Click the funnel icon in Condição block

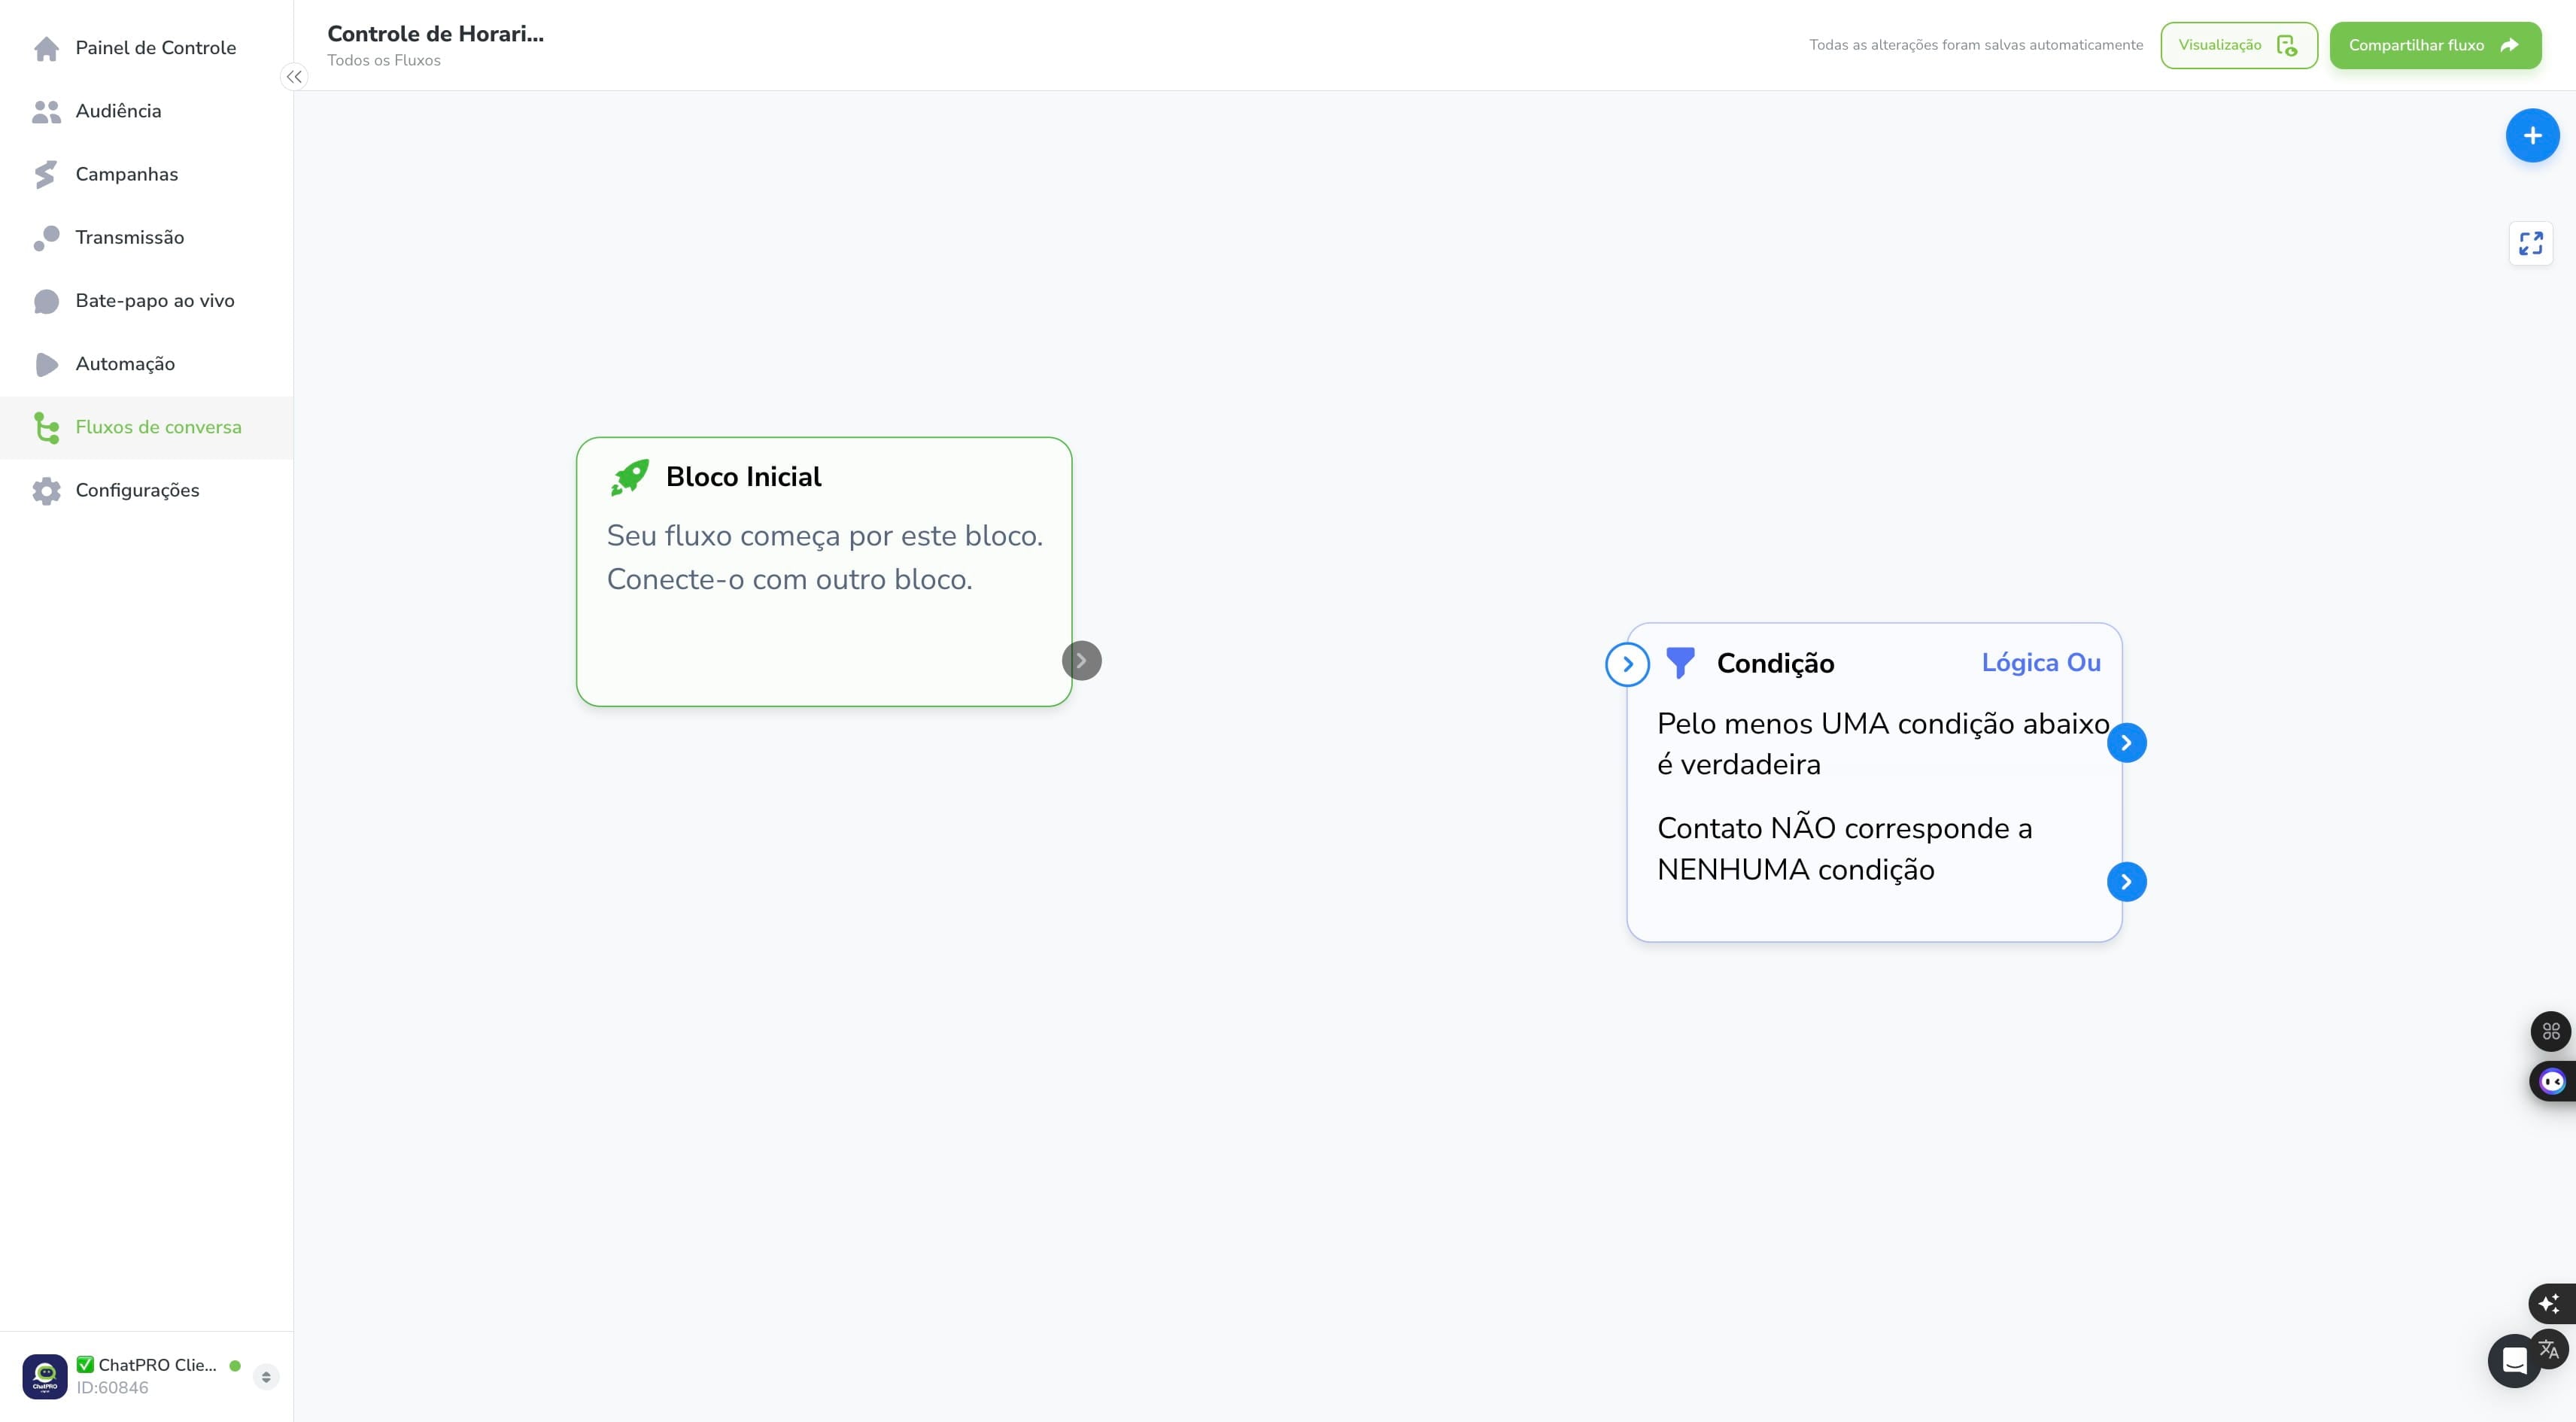(1680, 663)
